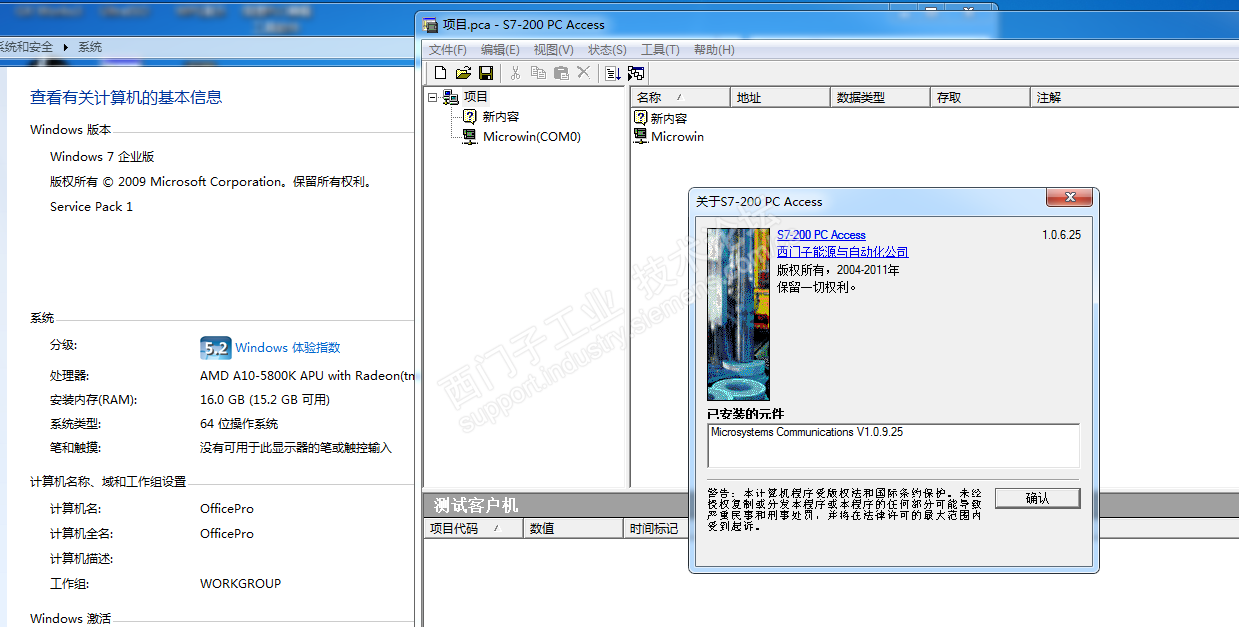Select the 新内容 row in the list pane
Screen dimensions: 1239x627
[669, 118]
